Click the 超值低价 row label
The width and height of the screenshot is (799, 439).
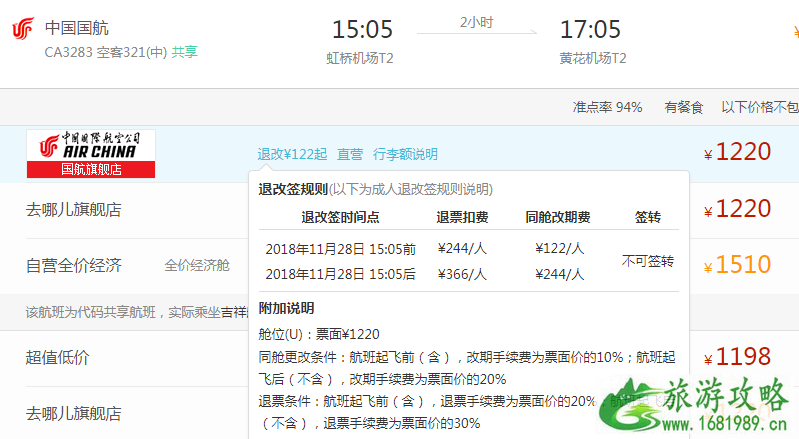(x=58, y=357)
